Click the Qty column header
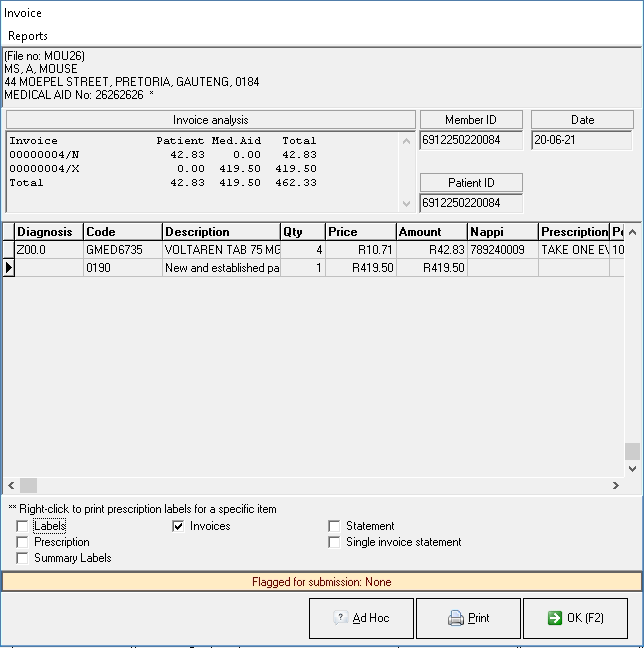The width and height of the screenshot is (644, 648). coord(303,232)
